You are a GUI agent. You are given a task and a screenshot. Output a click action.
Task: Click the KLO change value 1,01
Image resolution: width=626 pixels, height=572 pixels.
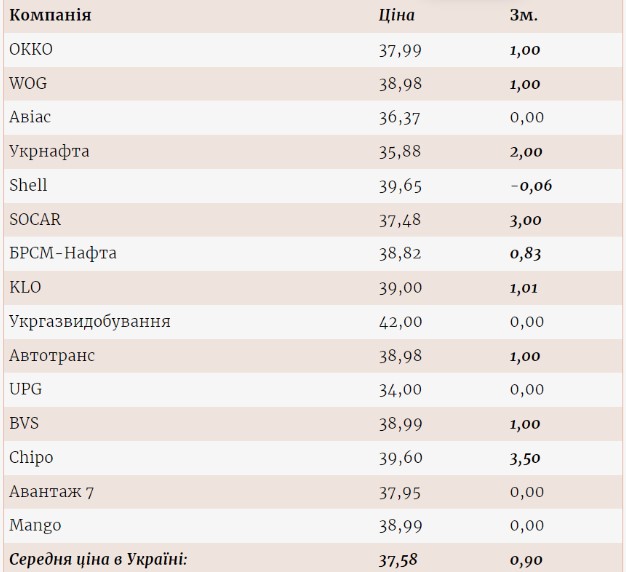click(524, 287)
